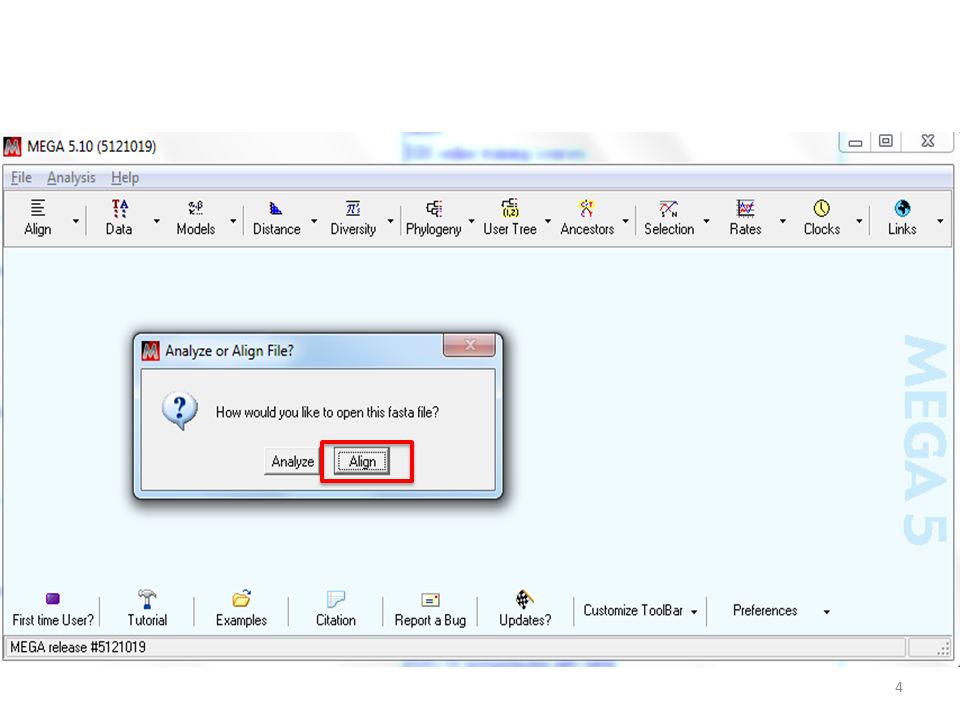Click the Clocks toolbar icon
The width and height of the screenshot is (960, 720).
point(822,208)
